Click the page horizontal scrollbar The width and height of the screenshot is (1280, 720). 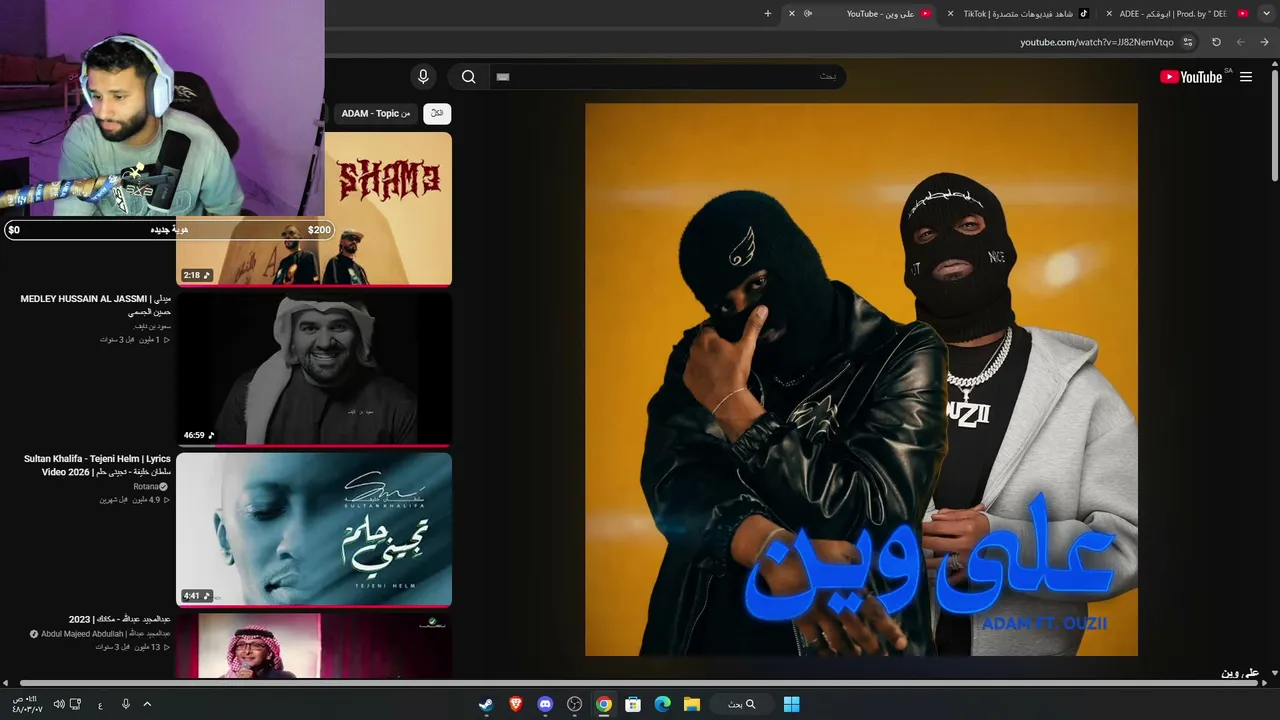click(x=640, y=683)
